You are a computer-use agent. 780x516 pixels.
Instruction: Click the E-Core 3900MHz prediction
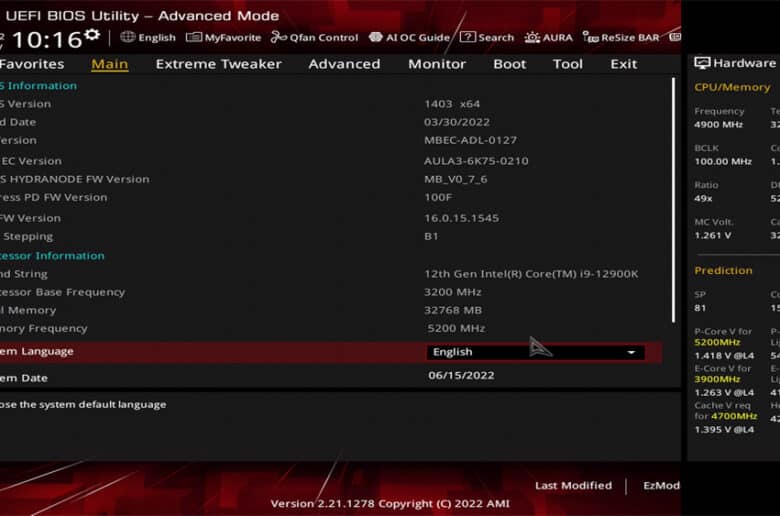(717, 379)
